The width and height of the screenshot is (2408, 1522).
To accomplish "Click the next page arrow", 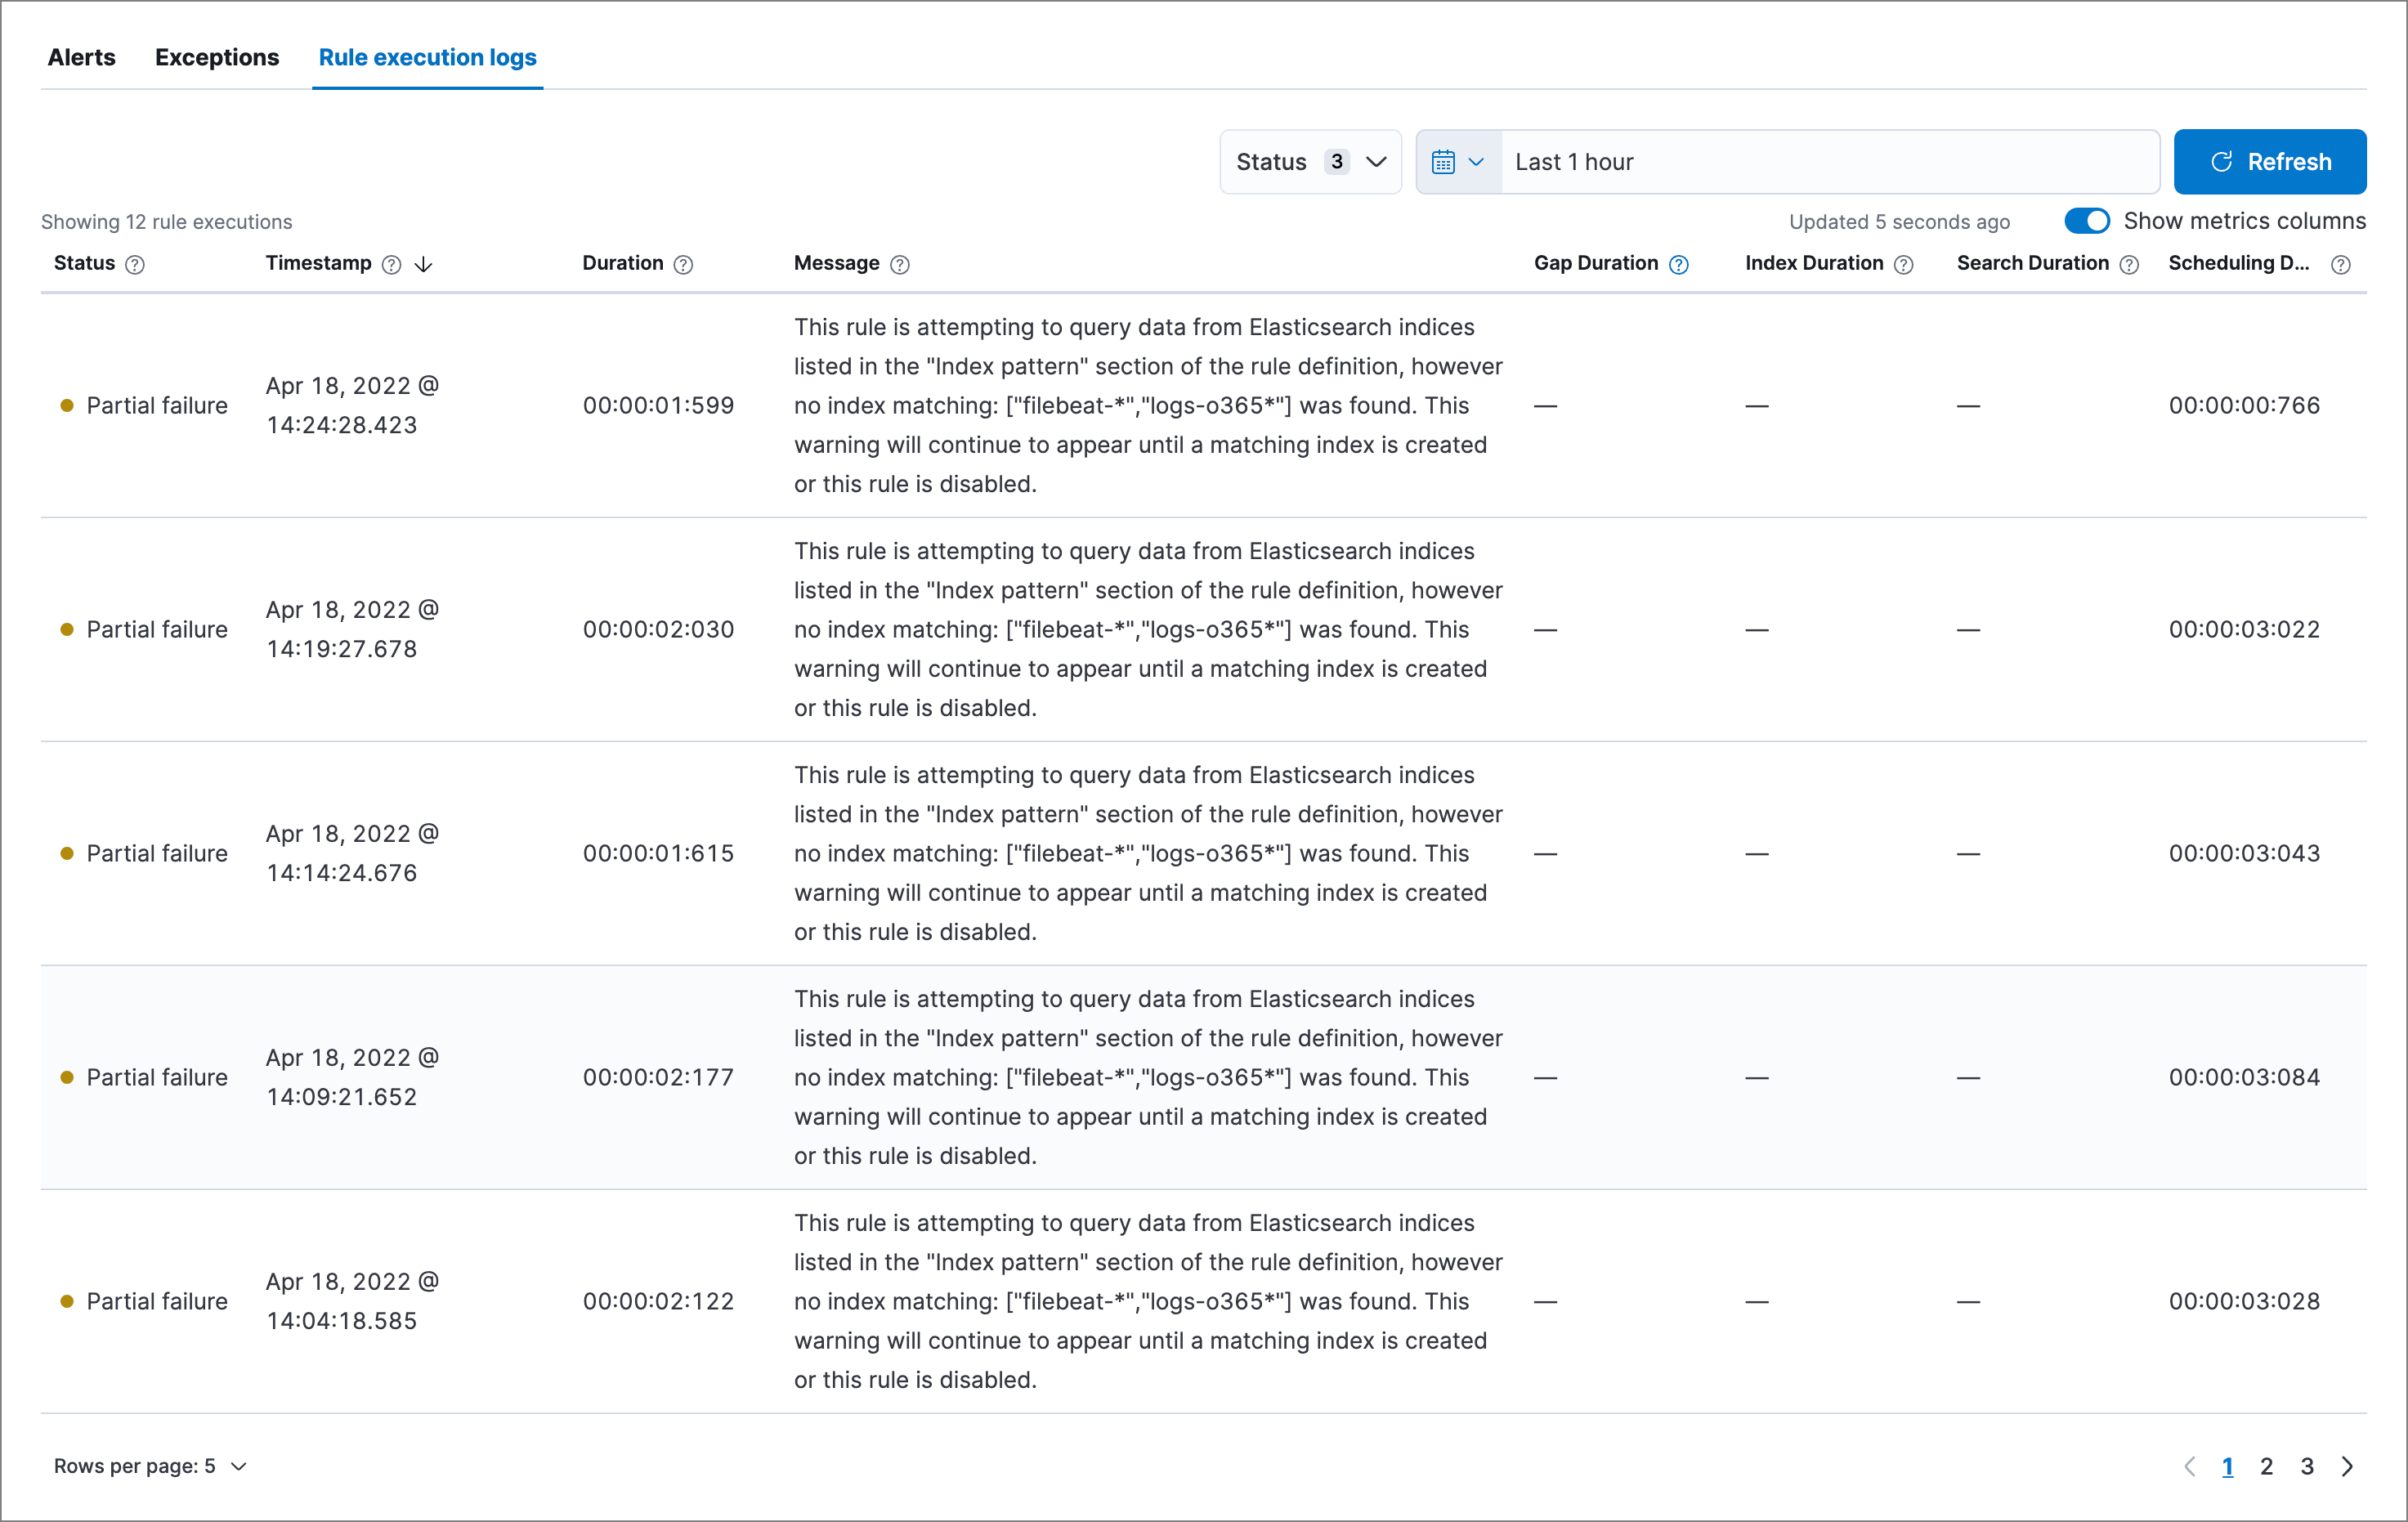I will click(x=2347, y=1466).
